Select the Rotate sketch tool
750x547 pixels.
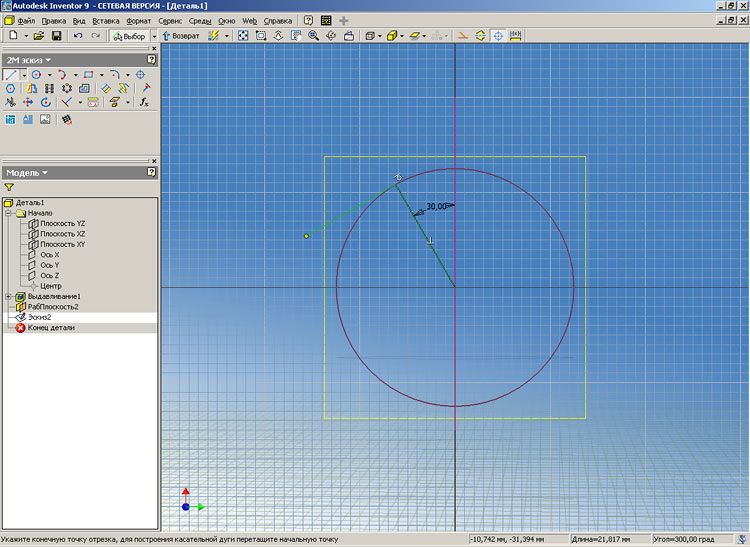coord(46,102)
